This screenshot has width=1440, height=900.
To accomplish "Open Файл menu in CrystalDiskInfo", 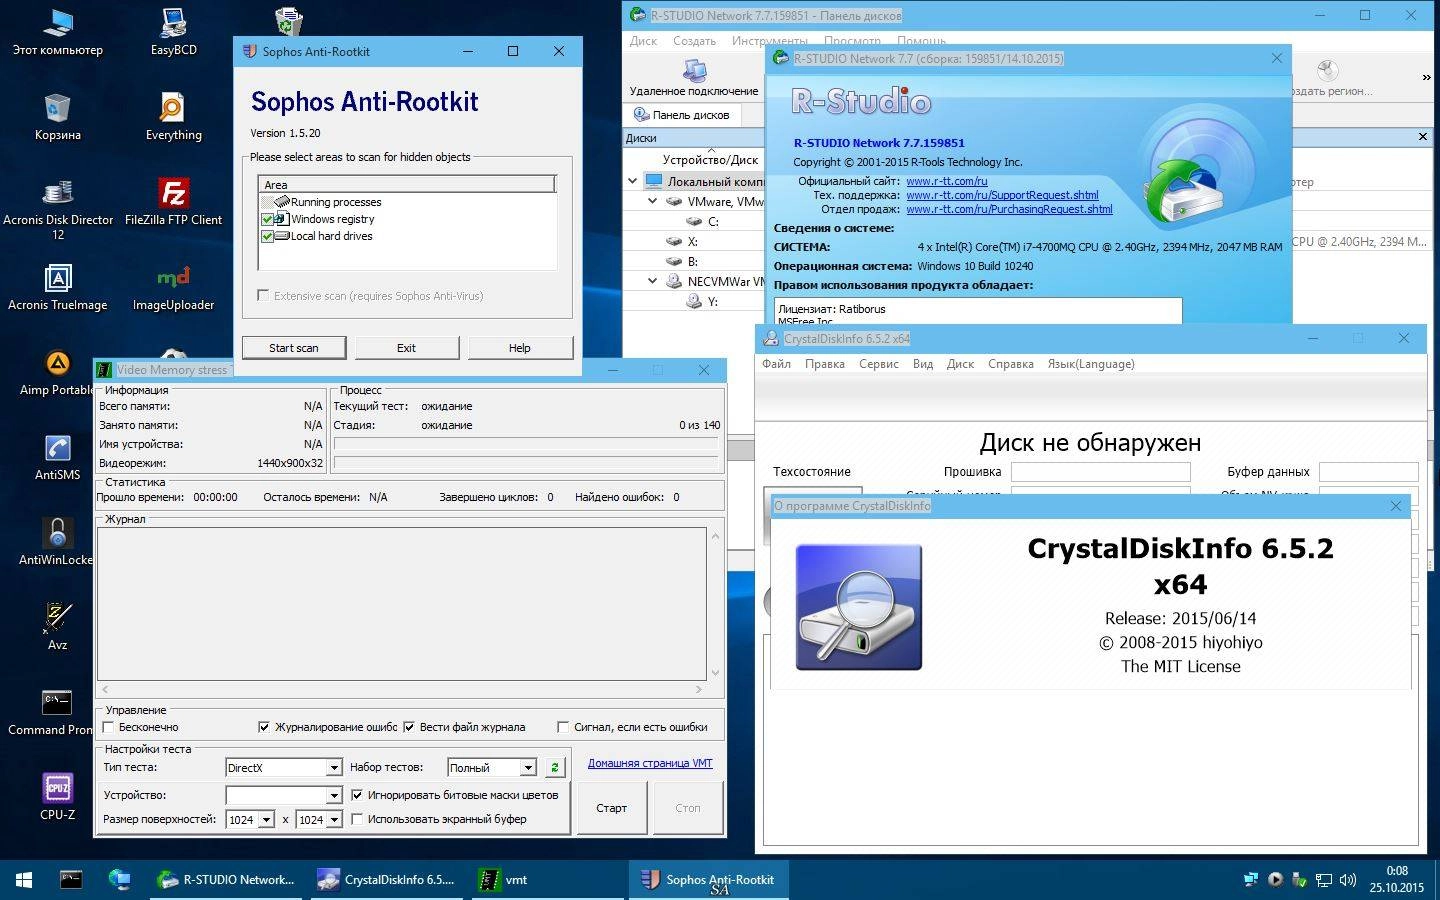I will (x=776, y=364).
